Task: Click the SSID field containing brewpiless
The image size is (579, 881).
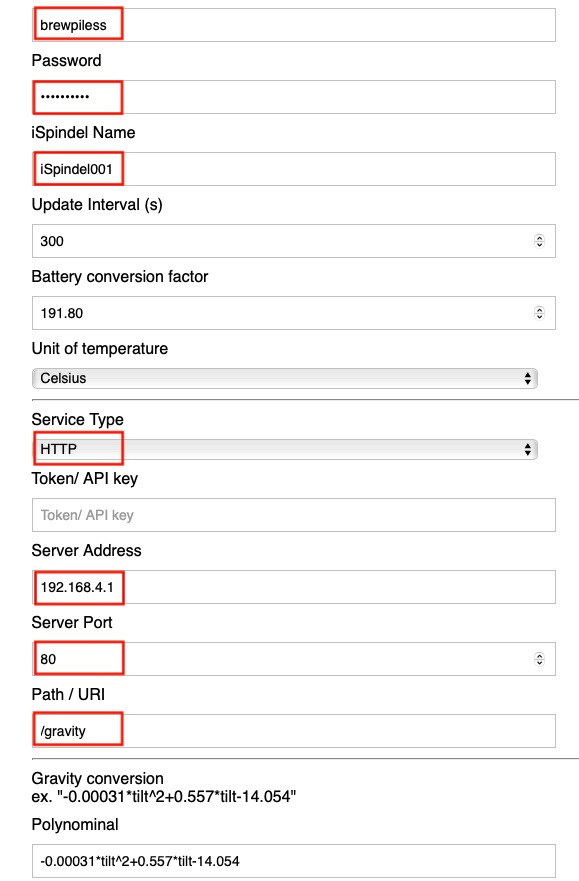Action: coord(294,25)
